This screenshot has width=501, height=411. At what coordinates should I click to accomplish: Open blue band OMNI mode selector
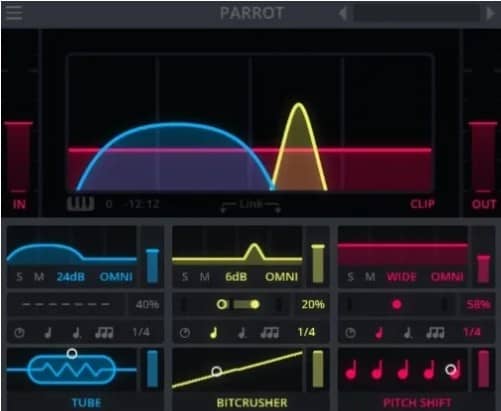(116, 277)
